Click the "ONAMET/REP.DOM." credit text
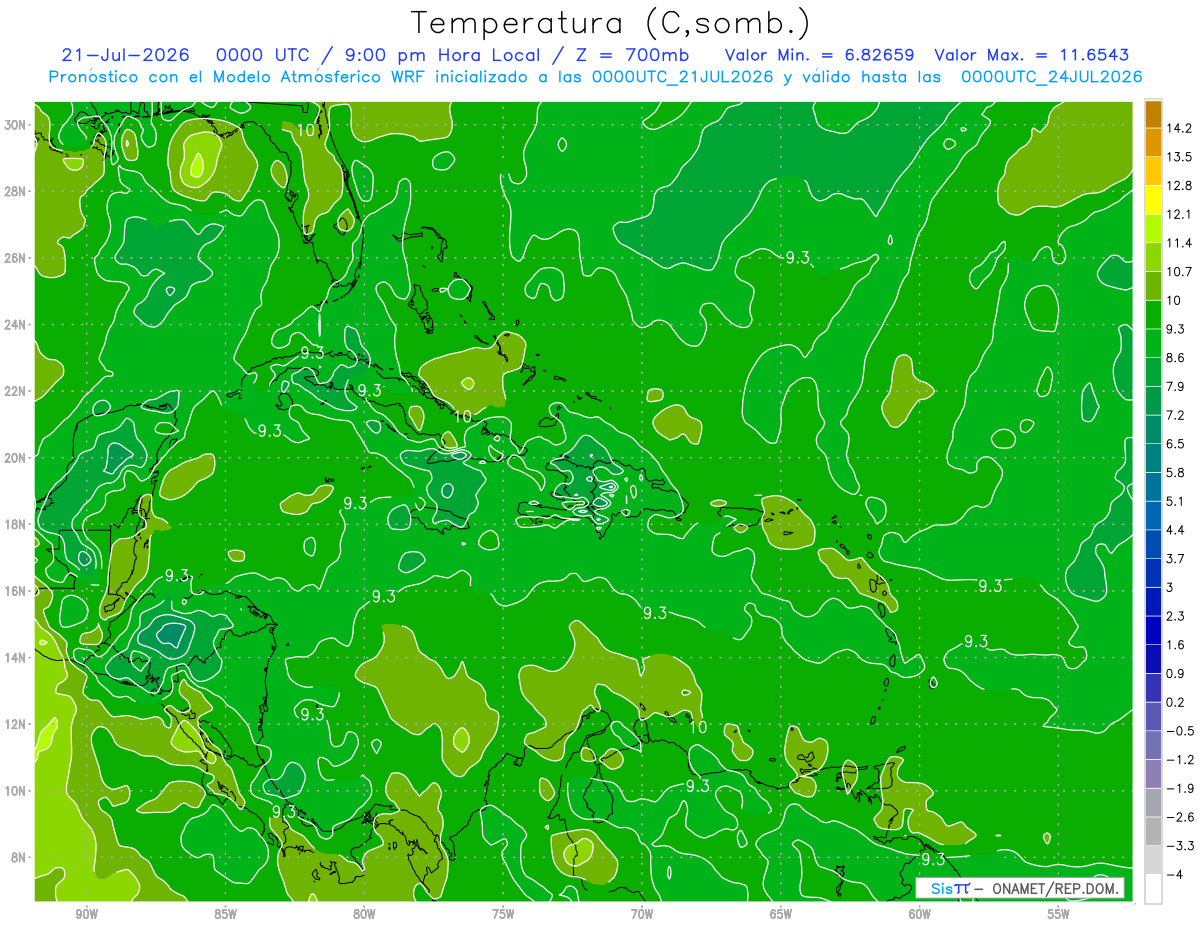 pyautogui.click(x=1055, y=888)
